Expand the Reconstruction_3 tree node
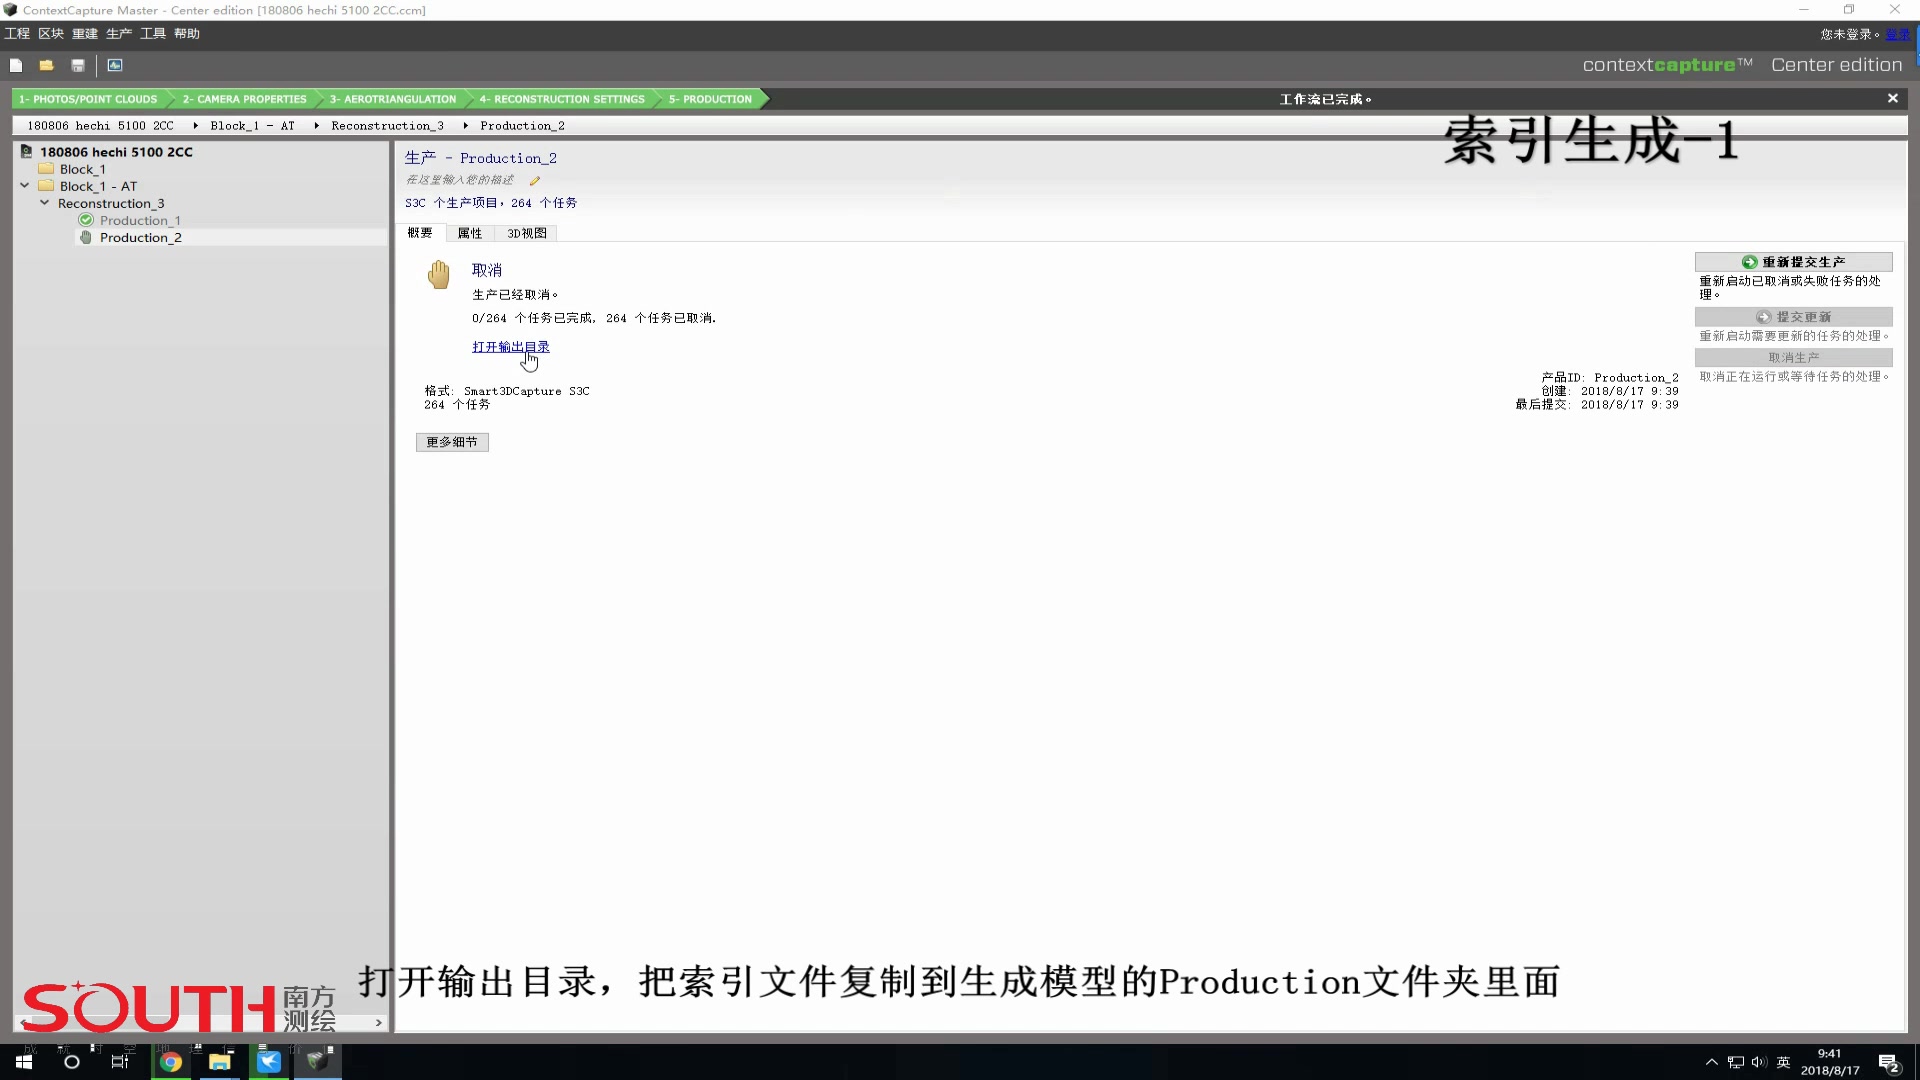This screenshot has height=1080, width=1920. click(44, 203)
